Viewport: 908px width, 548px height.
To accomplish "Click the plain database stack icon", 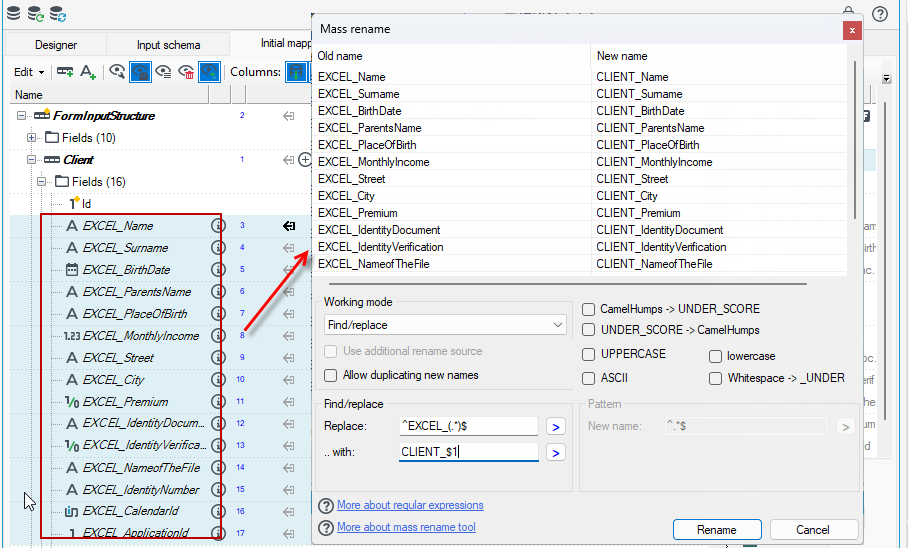I will pyautogui.click(x=13, y=13).
